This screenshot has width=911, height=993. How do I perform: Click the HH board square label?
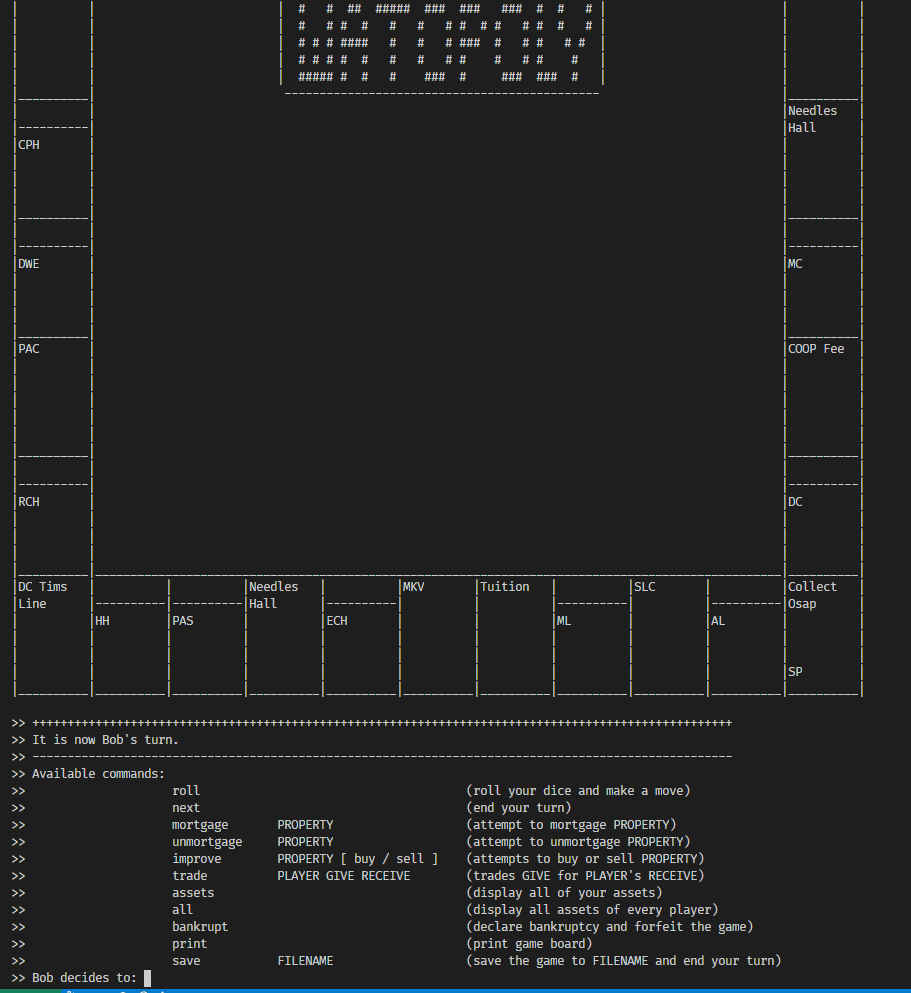click(x=102, y=621)
